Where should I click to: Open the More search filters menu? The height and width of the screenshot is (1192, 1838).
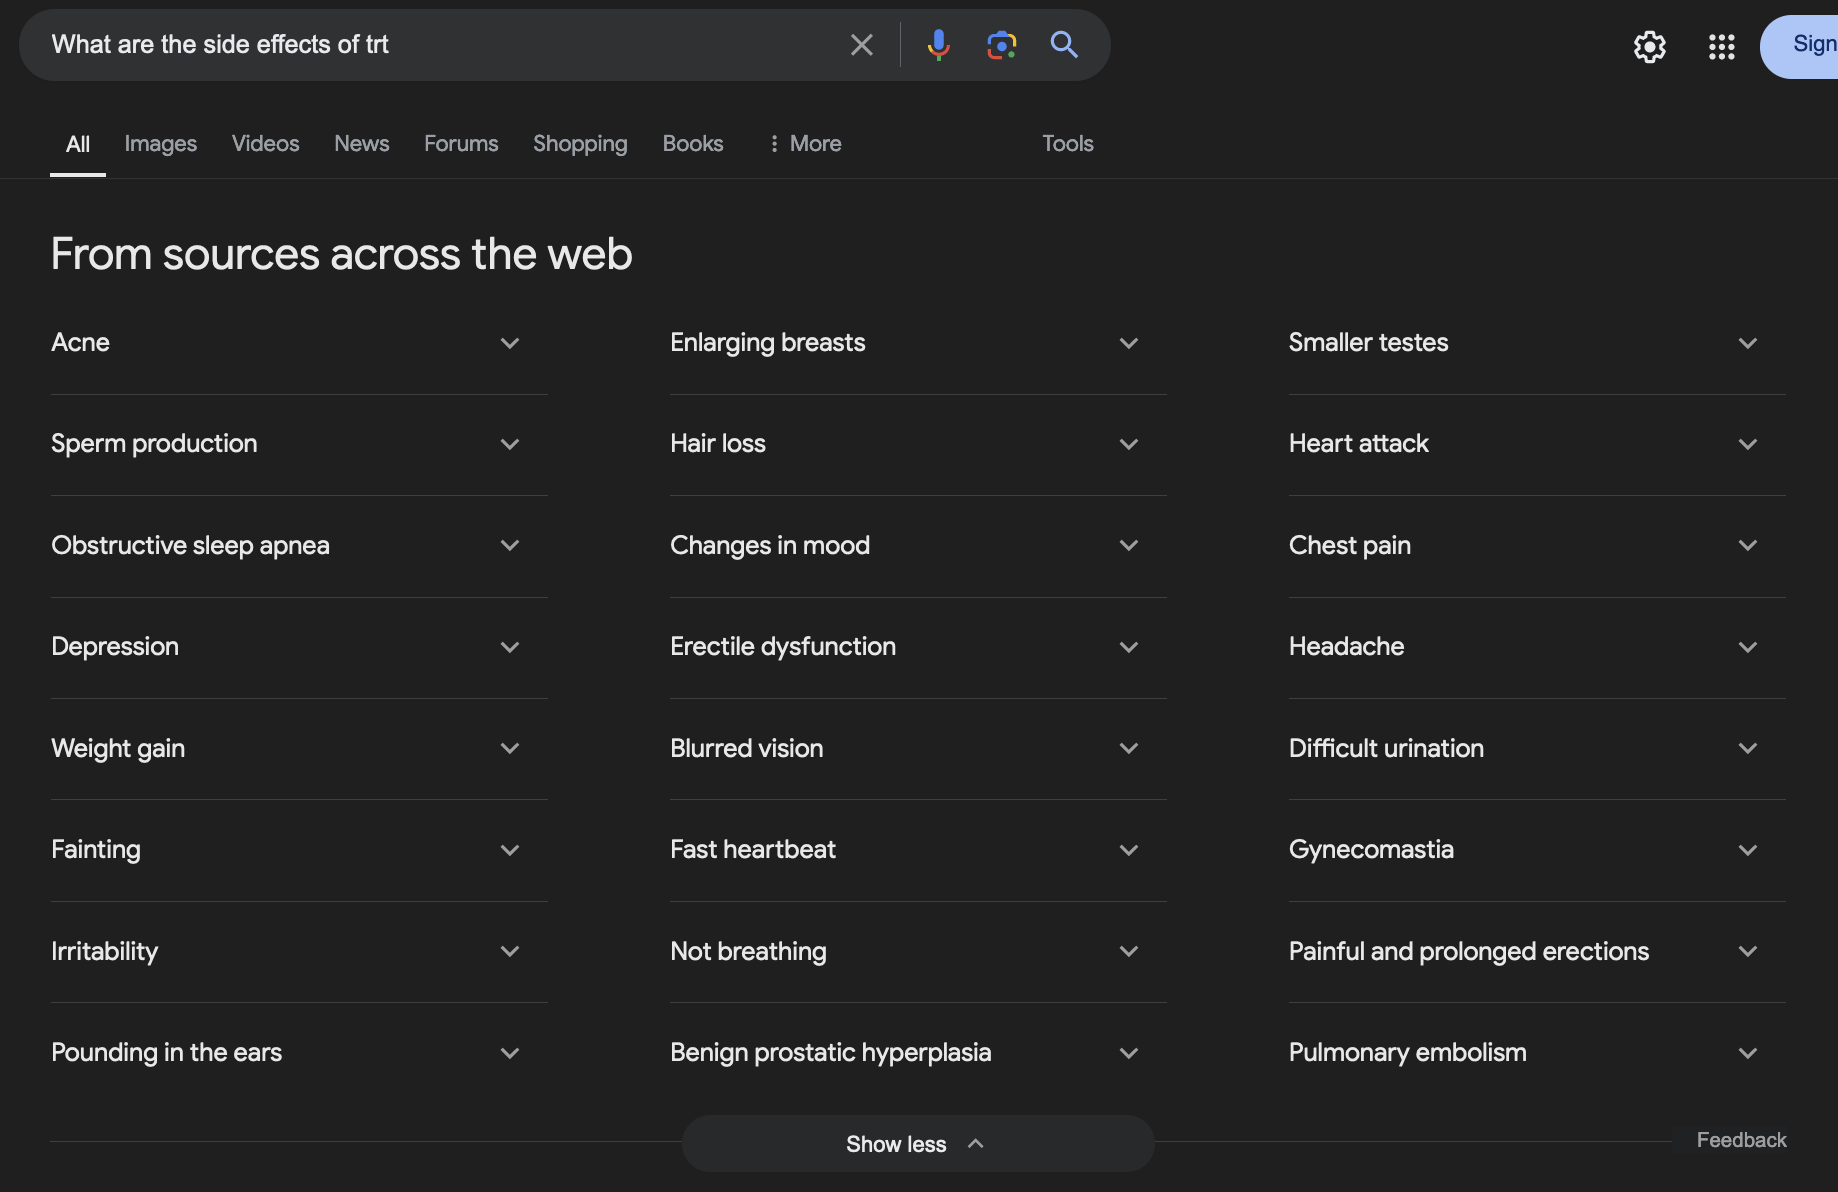(x=805, y=144)
